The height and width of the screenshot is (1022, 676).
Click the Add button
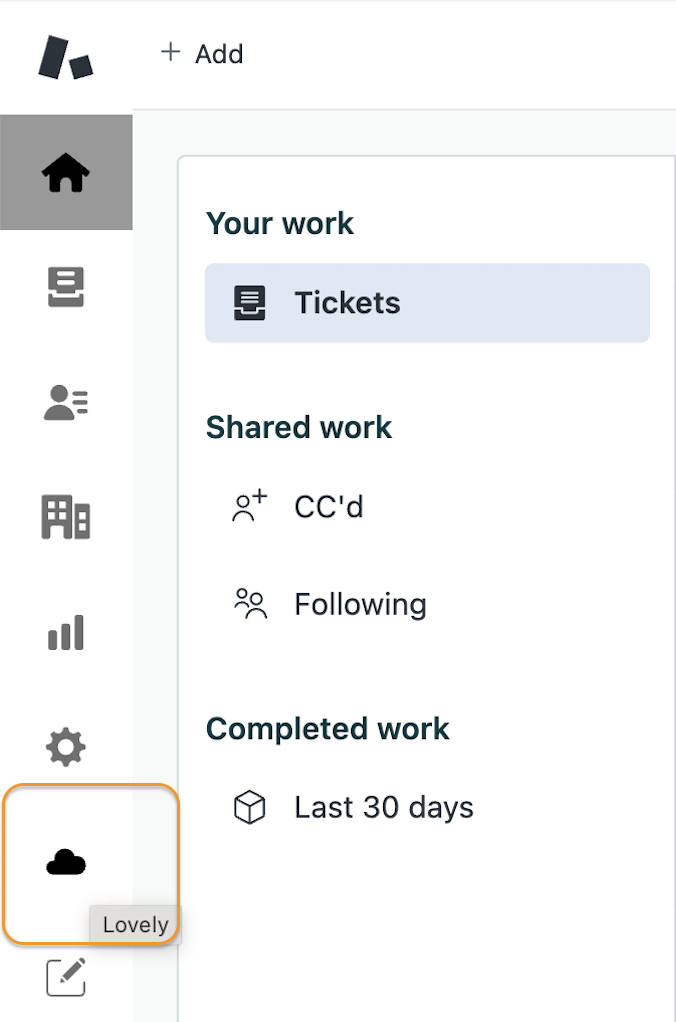click(202, 53)
